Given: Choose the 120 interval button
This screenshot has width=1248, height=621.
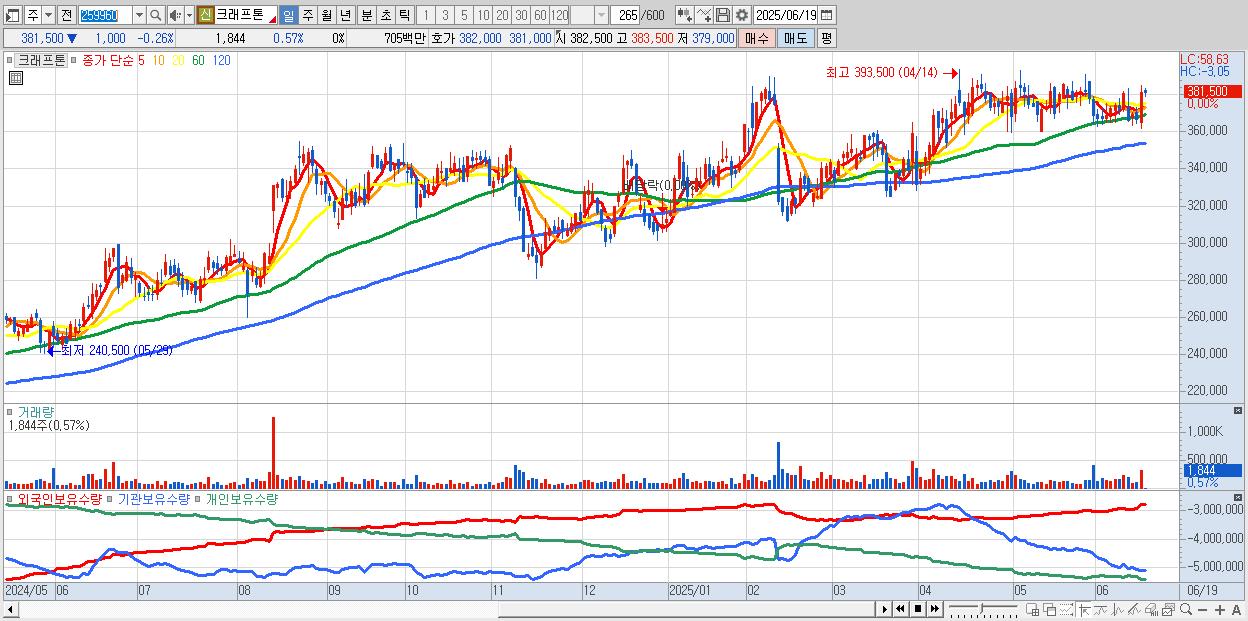Looking at the screenshot, I should pos(560,15).
